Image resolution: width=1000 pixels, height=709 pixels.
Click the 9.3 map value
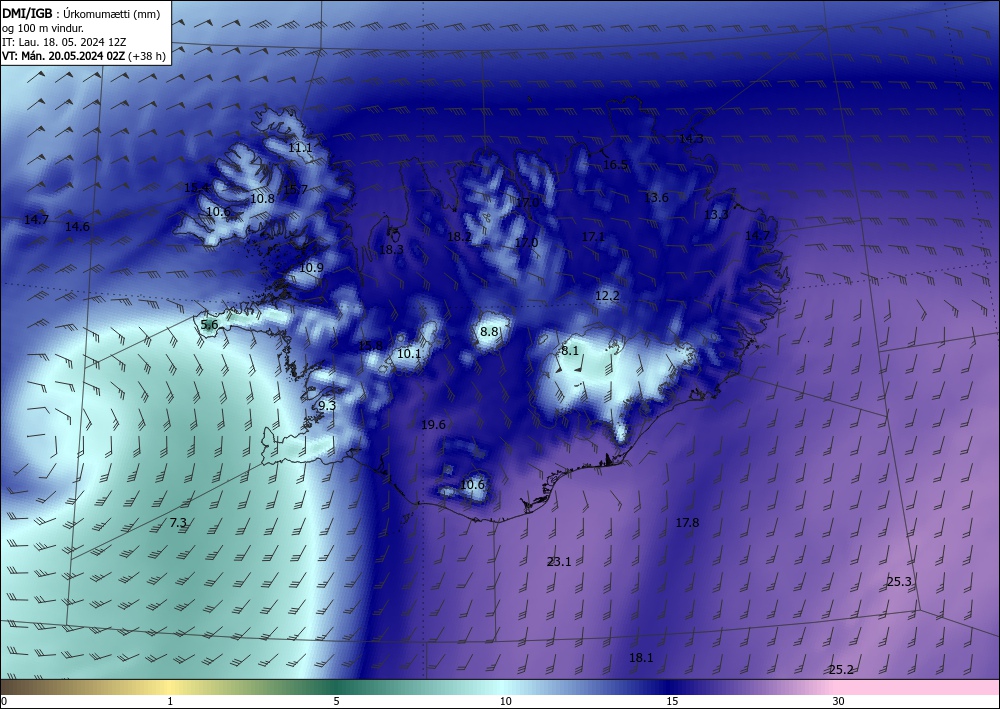[x=327, y=406]
